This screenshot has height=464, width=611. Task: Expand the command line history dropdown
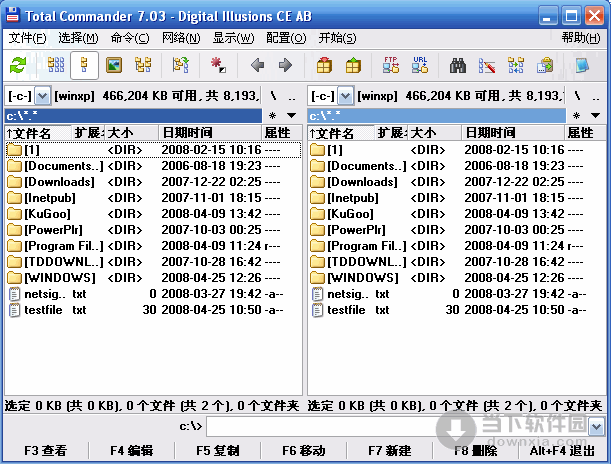(x=596, y=427)
